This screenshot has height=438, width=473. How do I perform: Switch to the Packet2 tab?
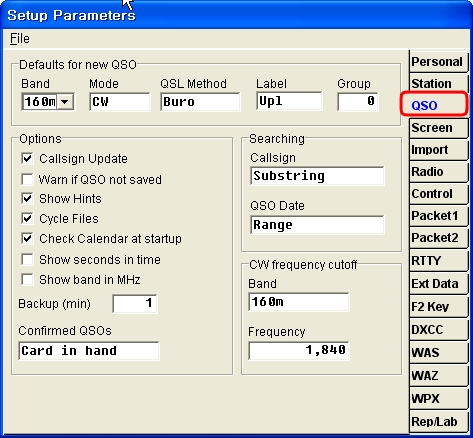tap(438, 238)
